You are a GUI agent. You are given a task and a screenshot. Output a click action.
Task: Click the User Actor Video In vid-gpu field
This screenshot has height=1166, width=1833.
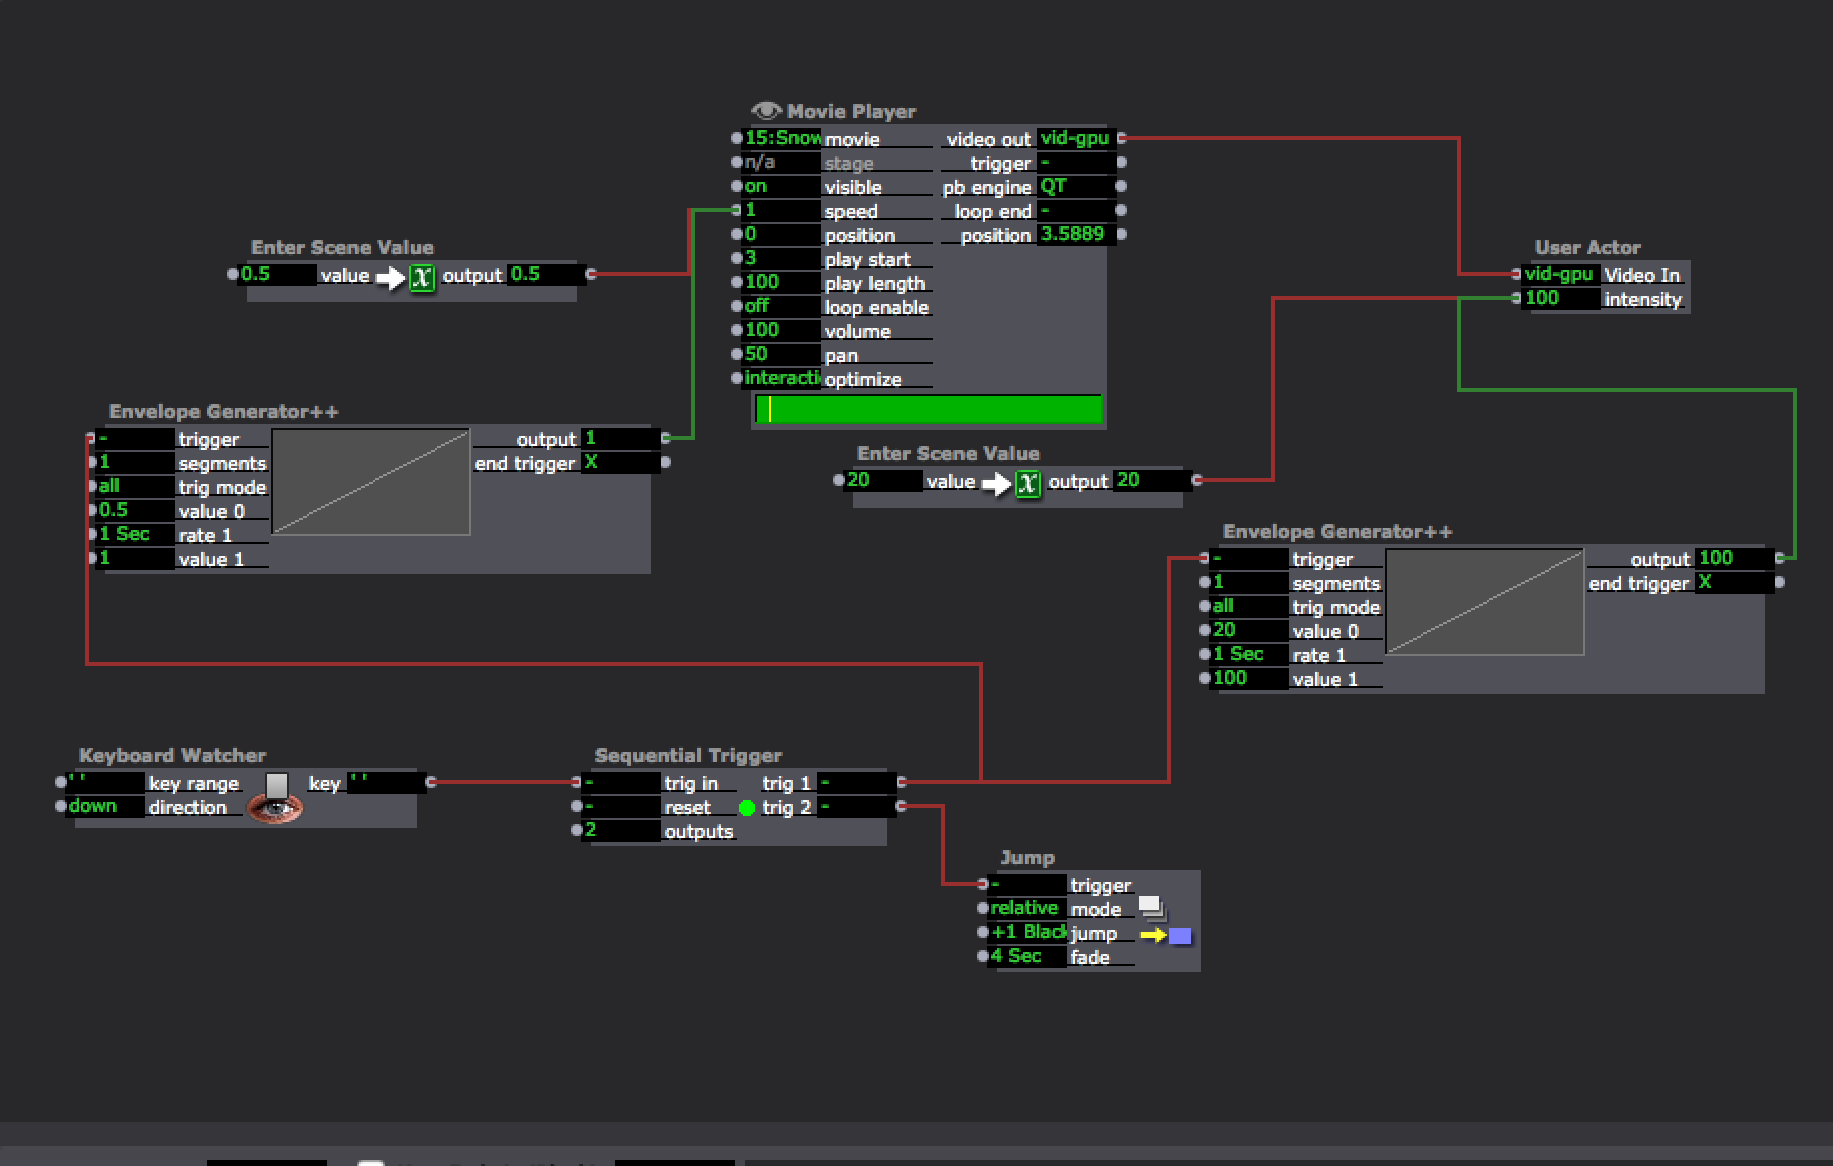click(x=1561, y=274)
